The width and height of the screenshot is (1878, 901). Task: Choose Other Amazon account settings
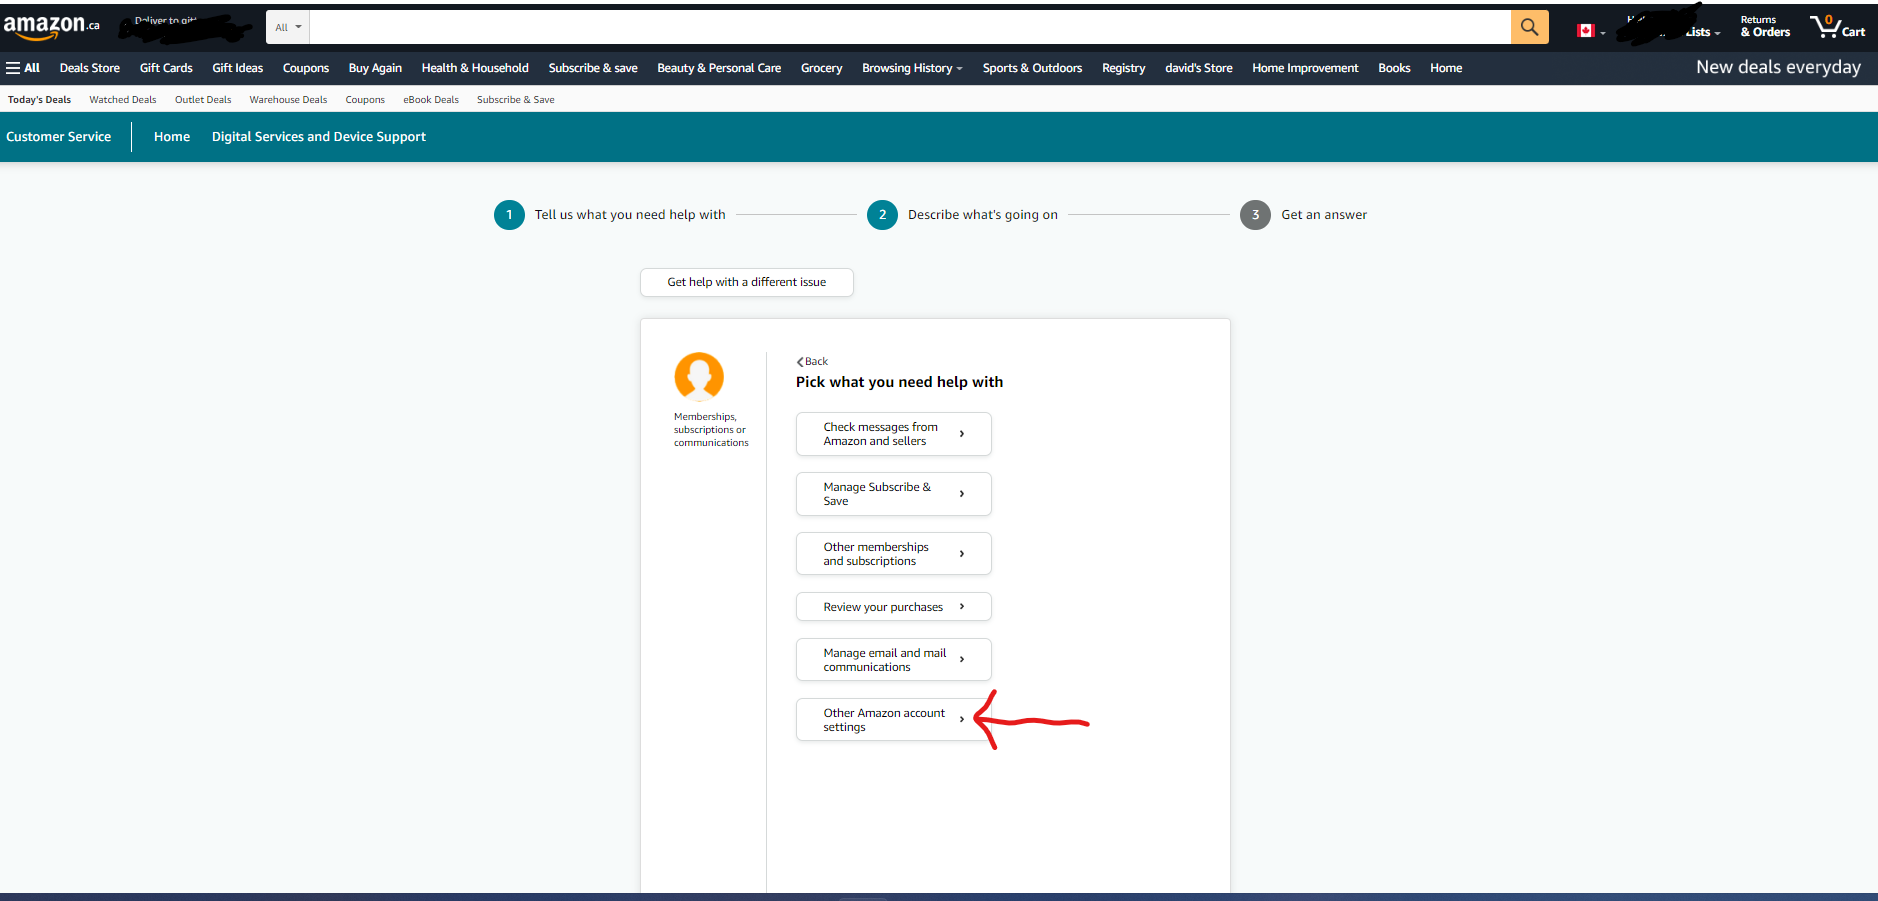pos(894,720)
